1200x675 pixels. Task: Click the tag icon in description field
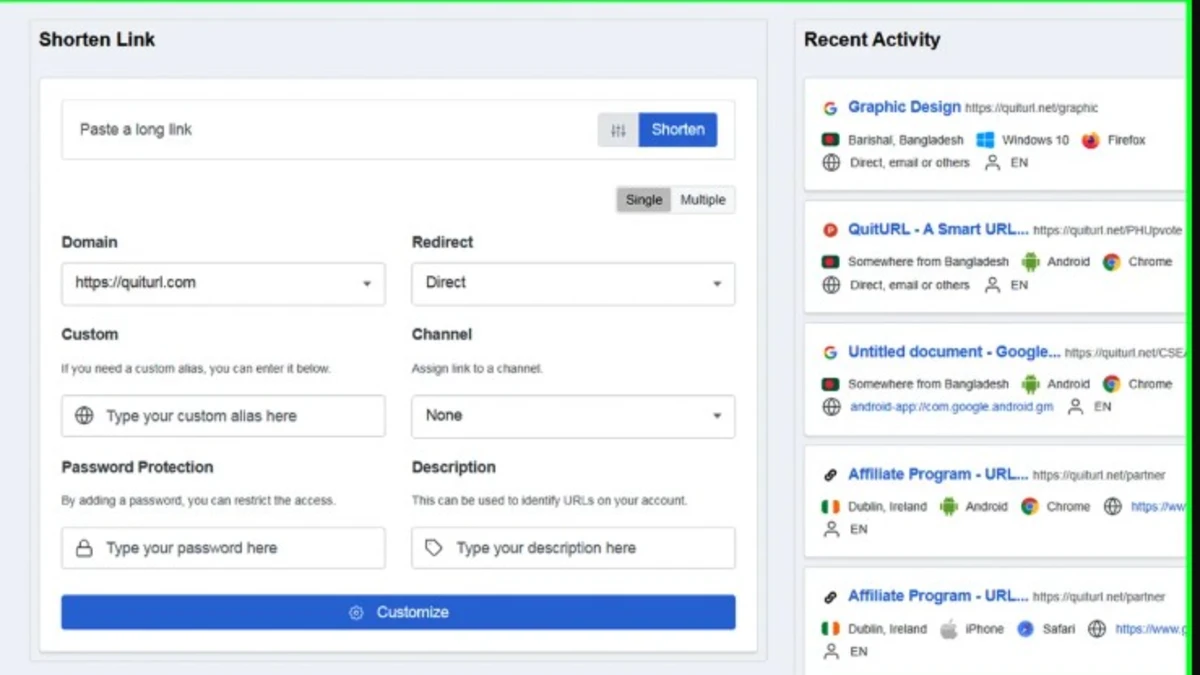[x=434, y=548]
